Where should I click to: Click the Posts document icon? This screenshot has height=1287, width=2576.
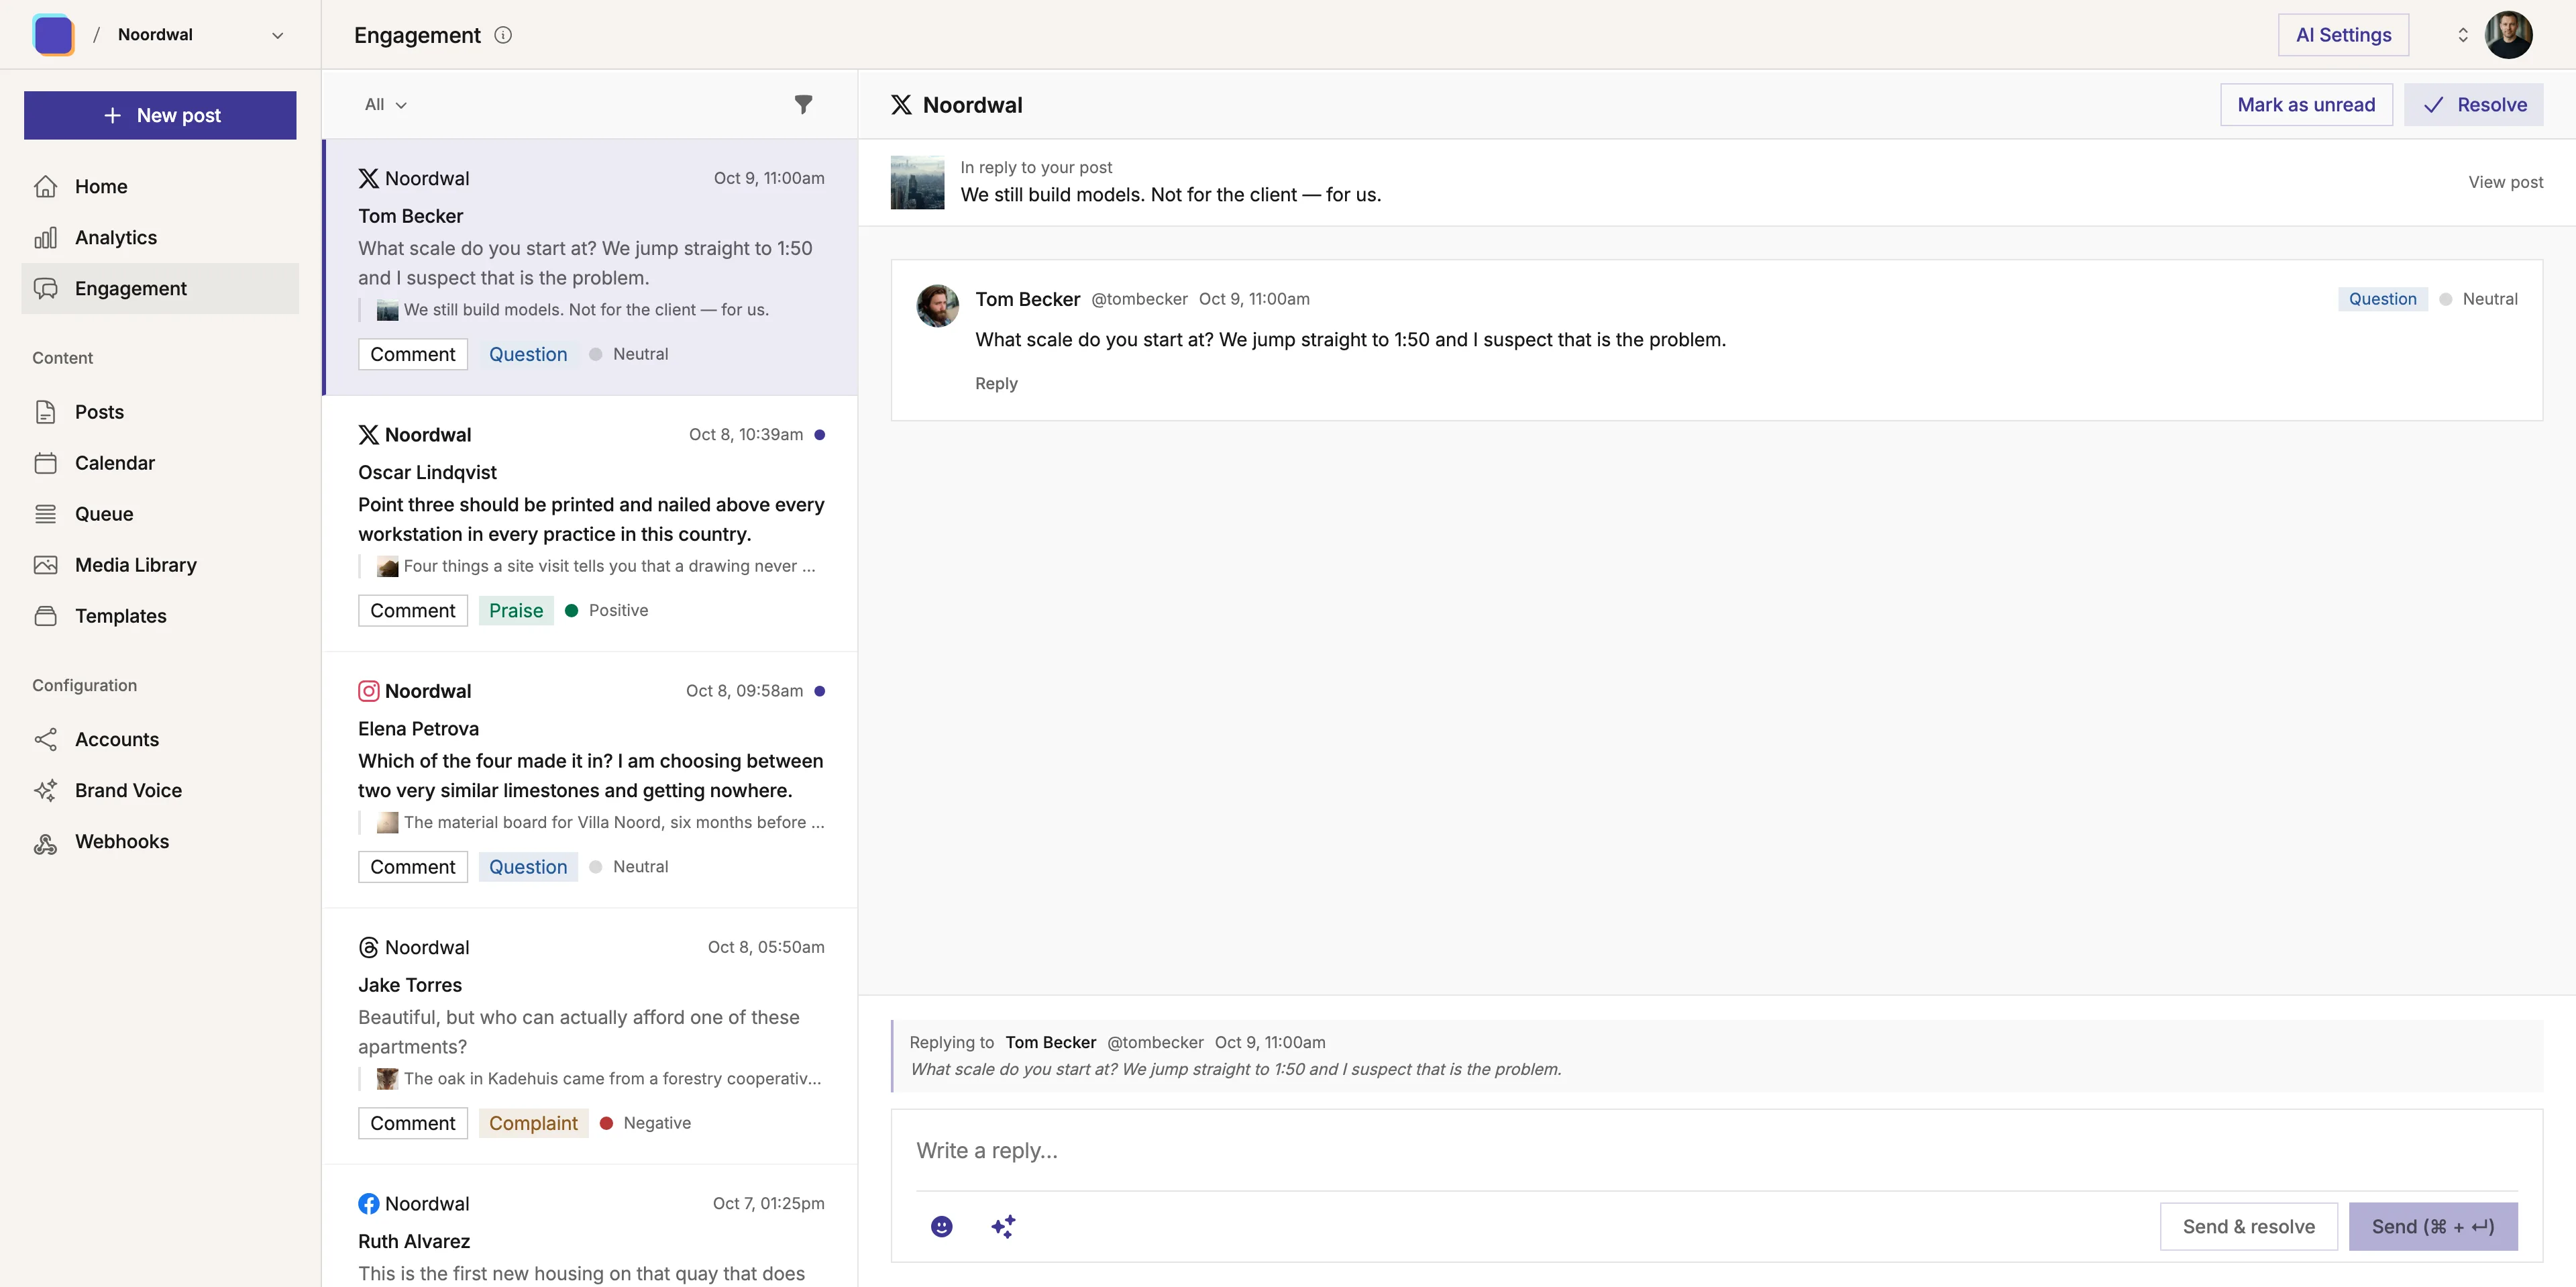(46, 412)
